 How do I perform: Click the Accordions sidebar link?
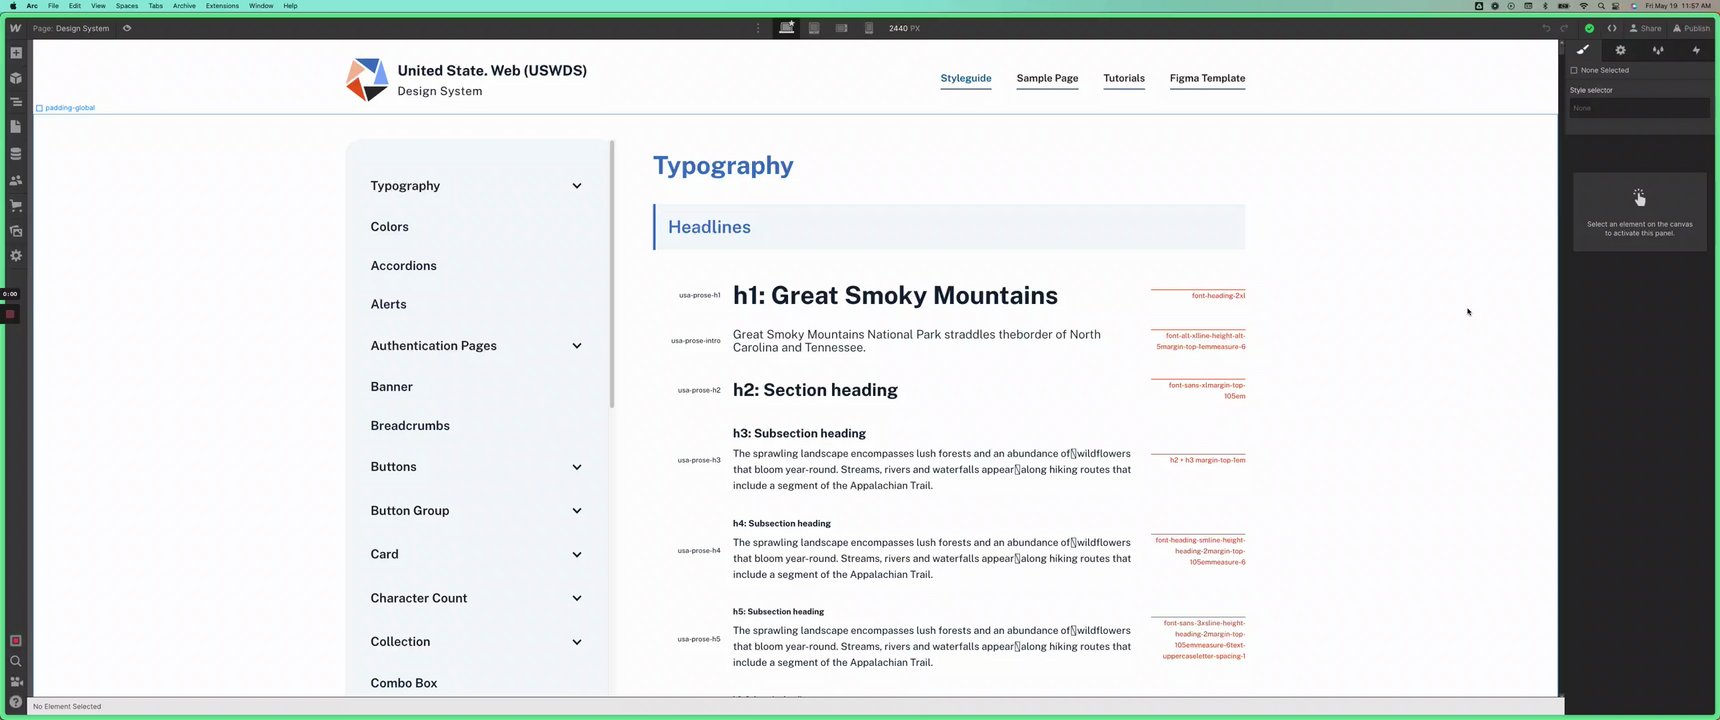coord(403,266)
